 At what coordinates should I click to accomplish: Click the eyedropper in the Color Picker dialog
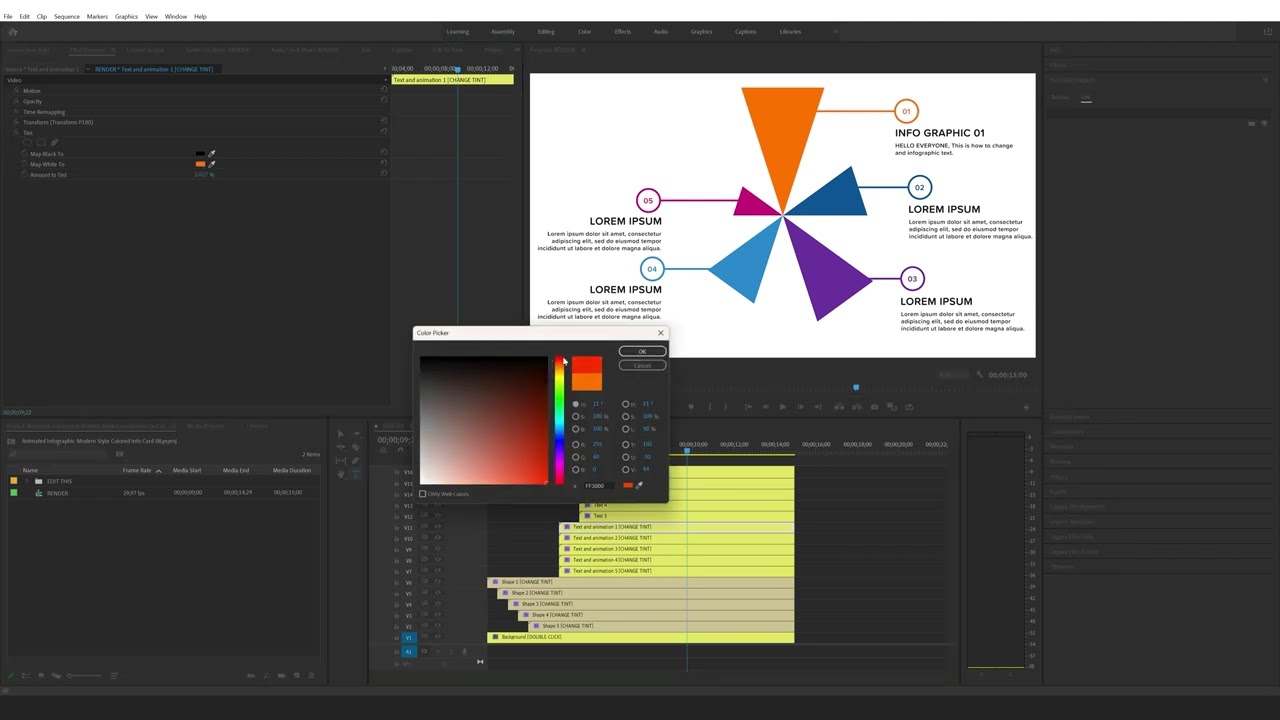[x=639, y=485]
